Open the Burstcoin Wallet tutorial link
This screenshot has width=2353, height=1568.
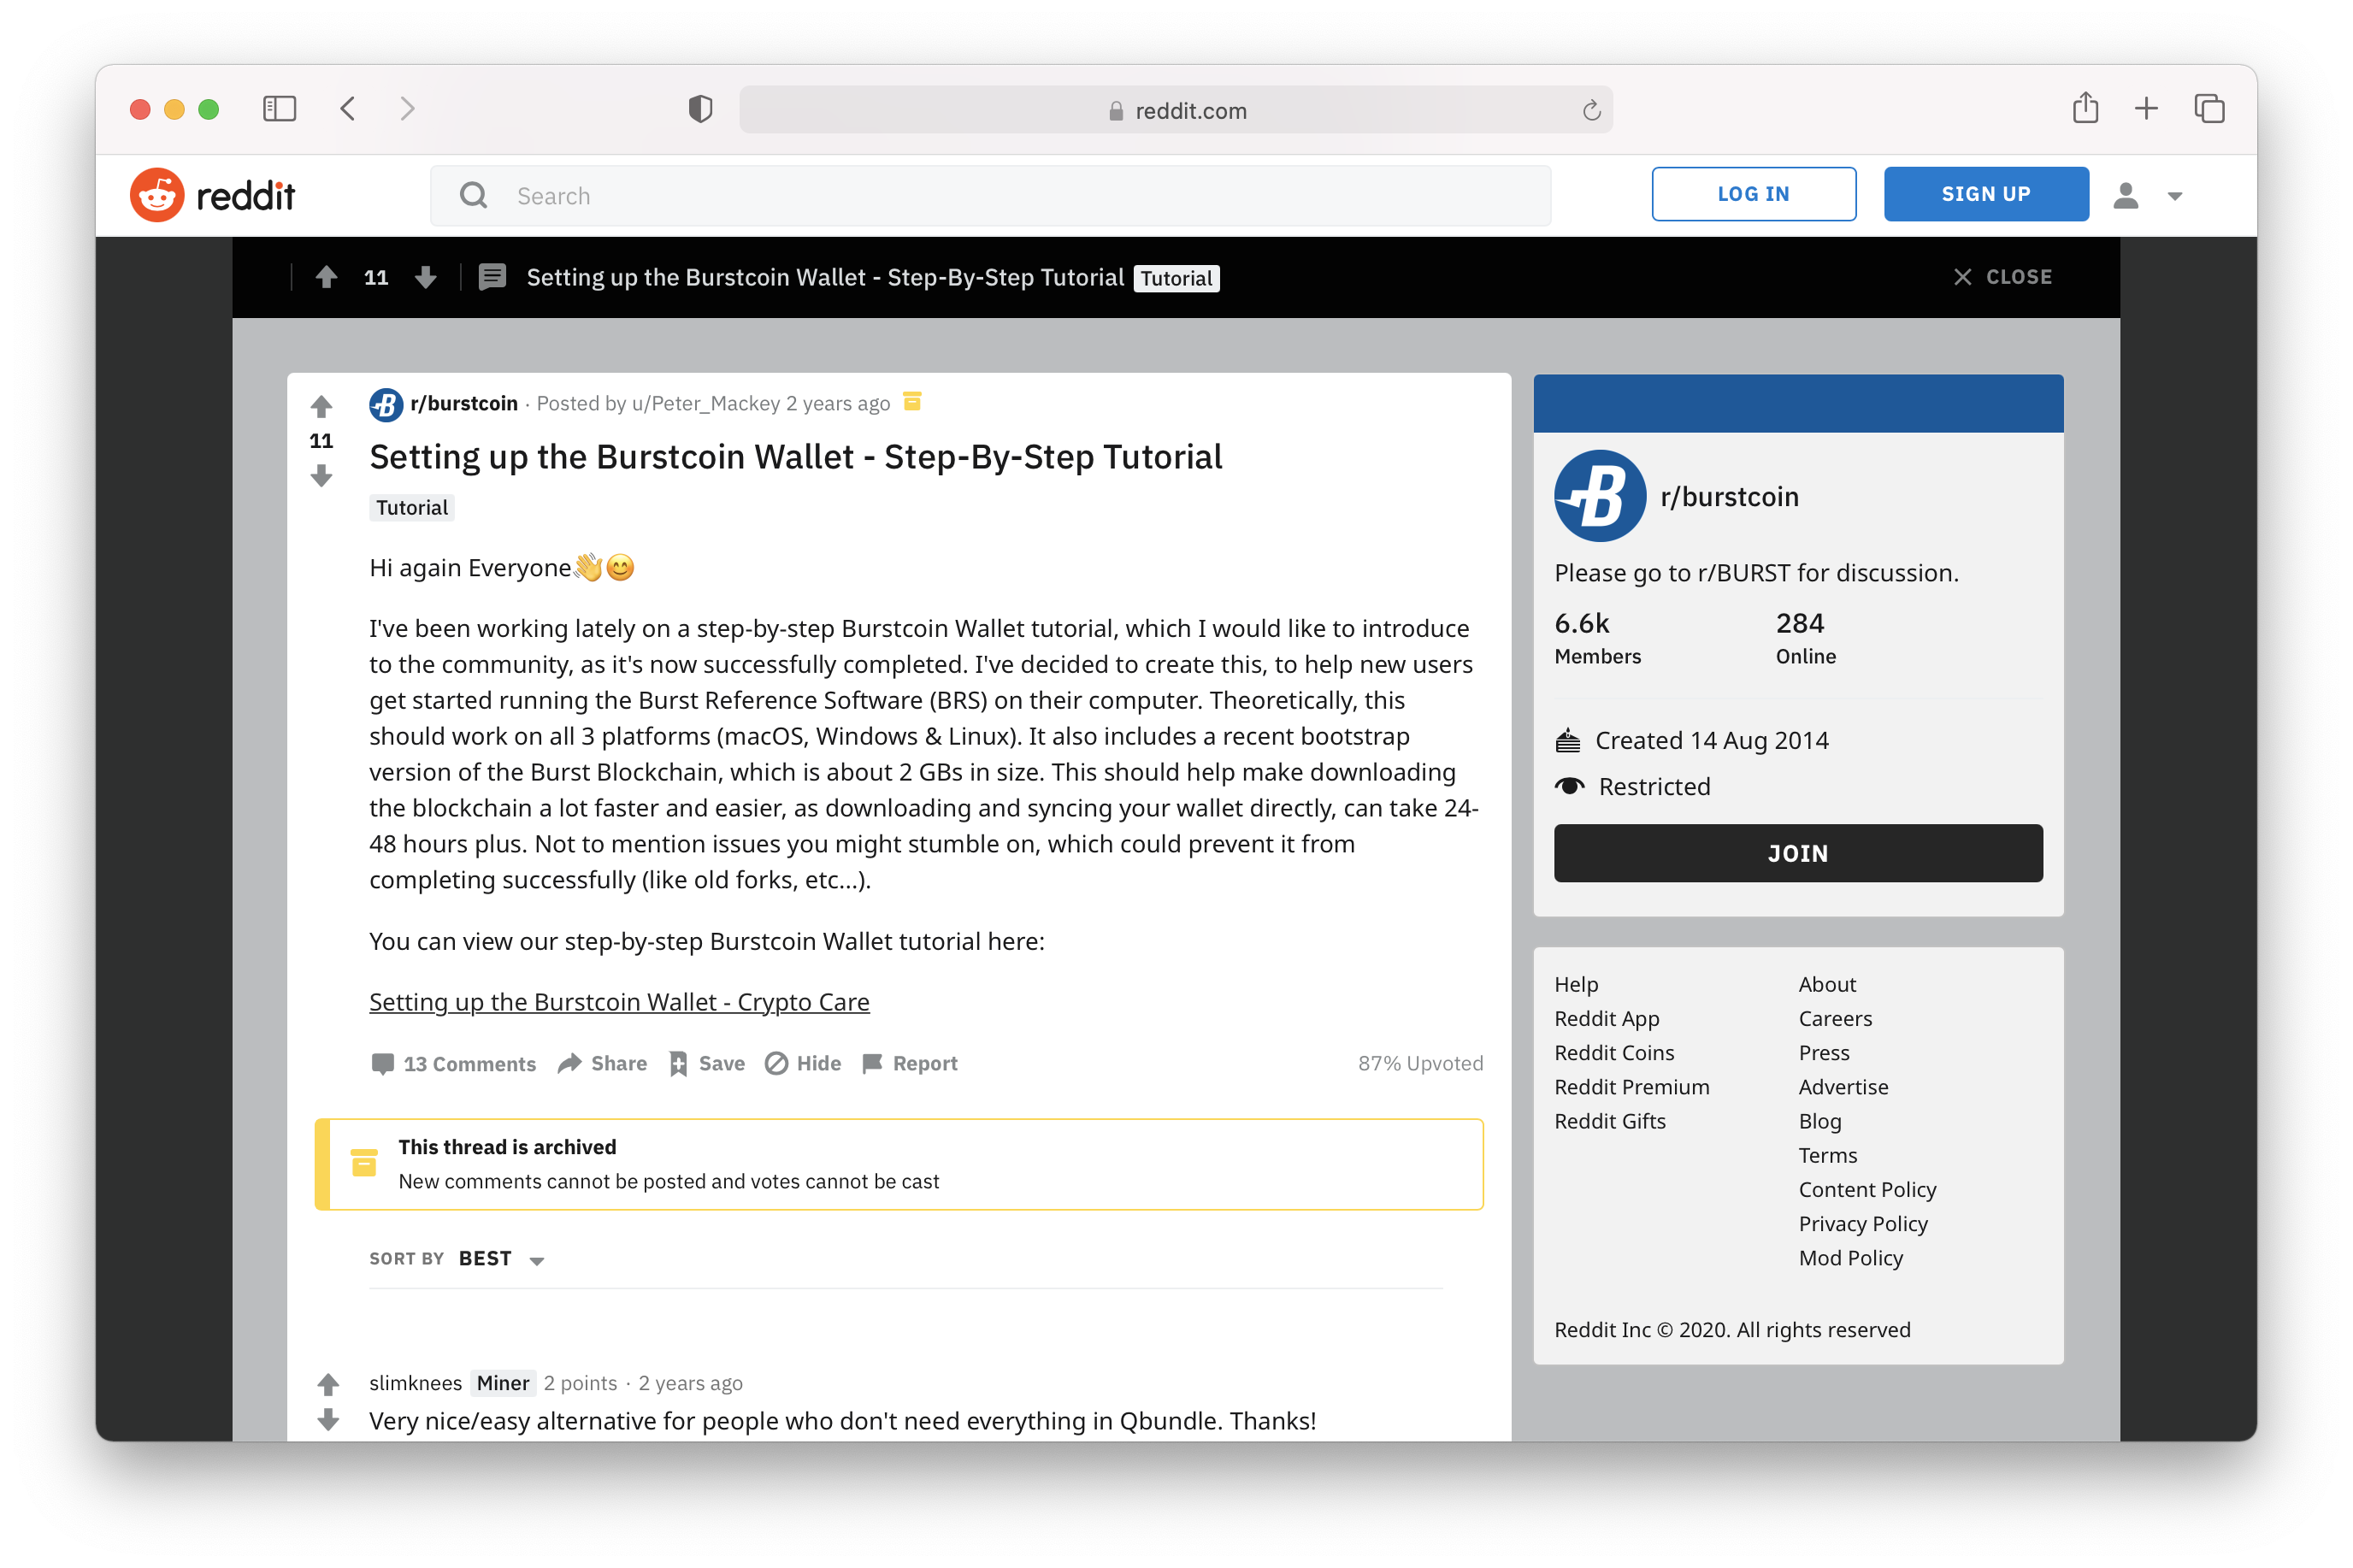point(619,1001)
